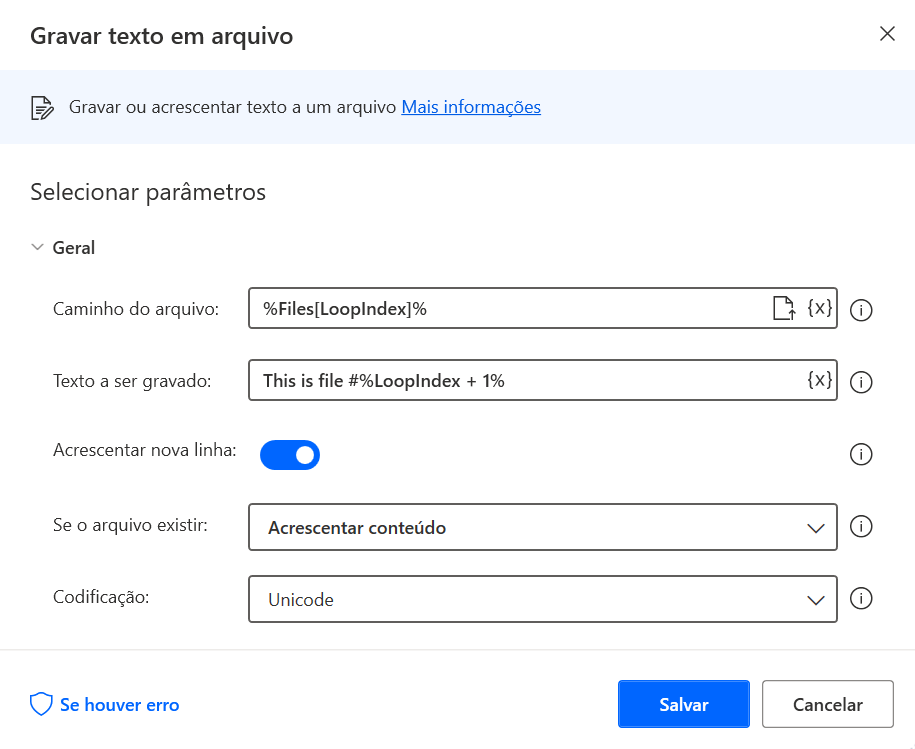
Task: Click the %Files[LoopIndex]% path input field
Action: [500, 308]
